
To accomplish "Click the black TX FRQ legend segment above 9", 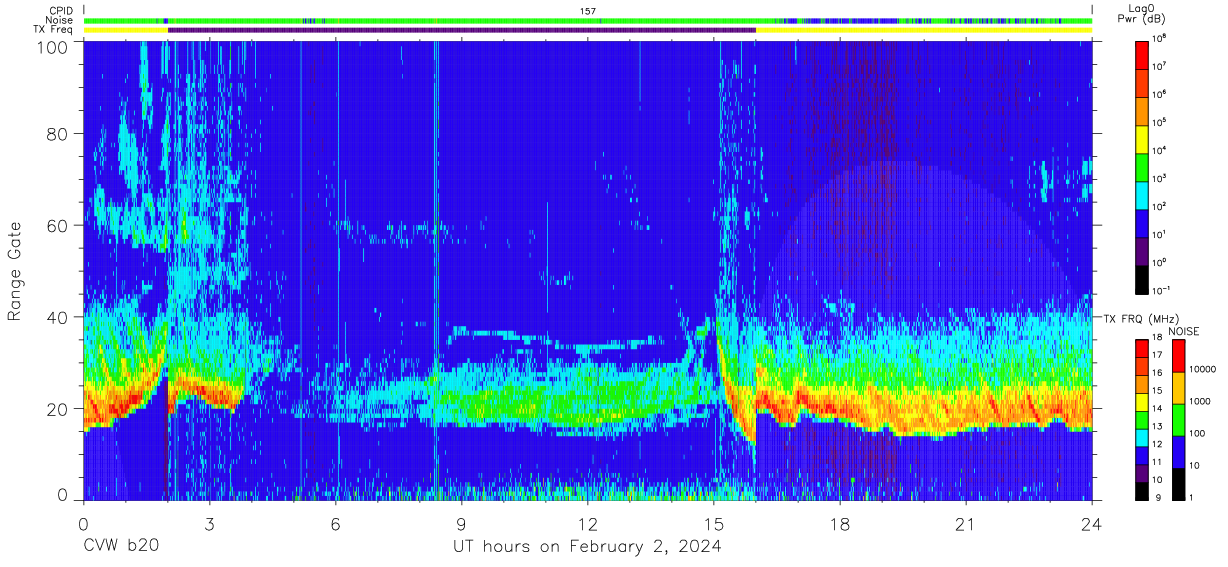I will (x=1142, y=490).
